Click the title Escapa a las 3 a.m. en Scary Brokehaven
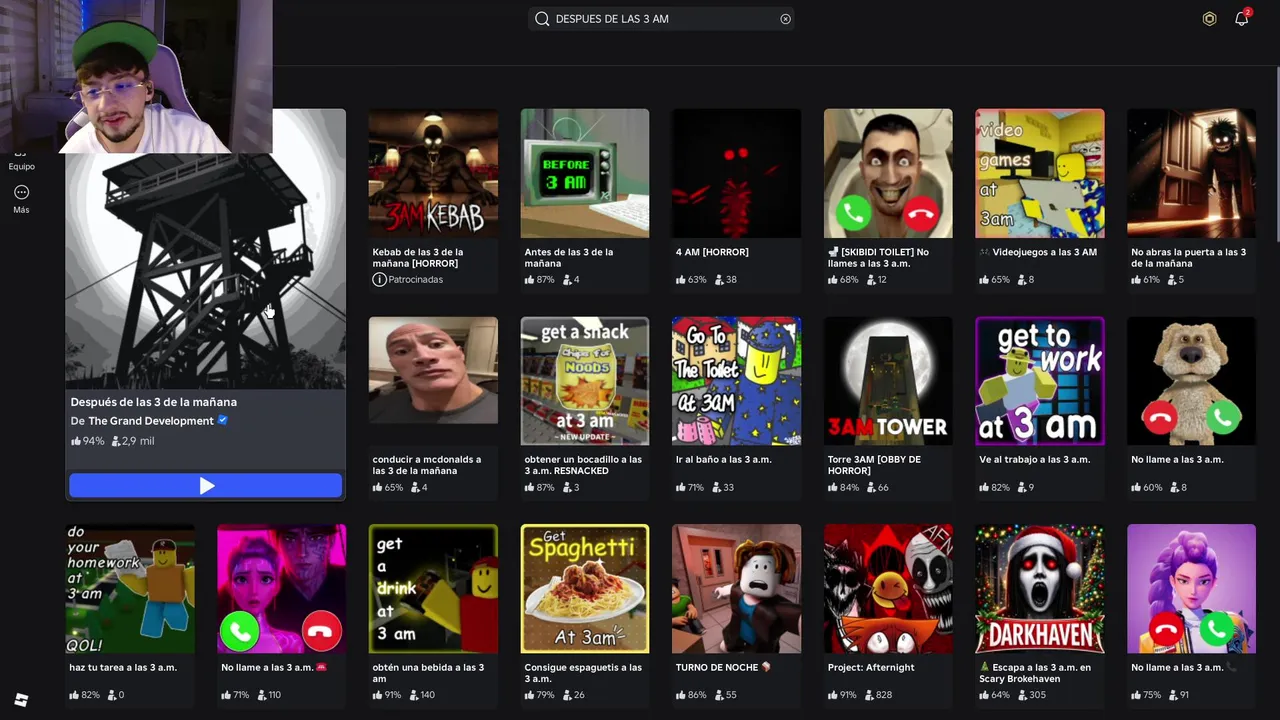 click(x=1036, y=673)
